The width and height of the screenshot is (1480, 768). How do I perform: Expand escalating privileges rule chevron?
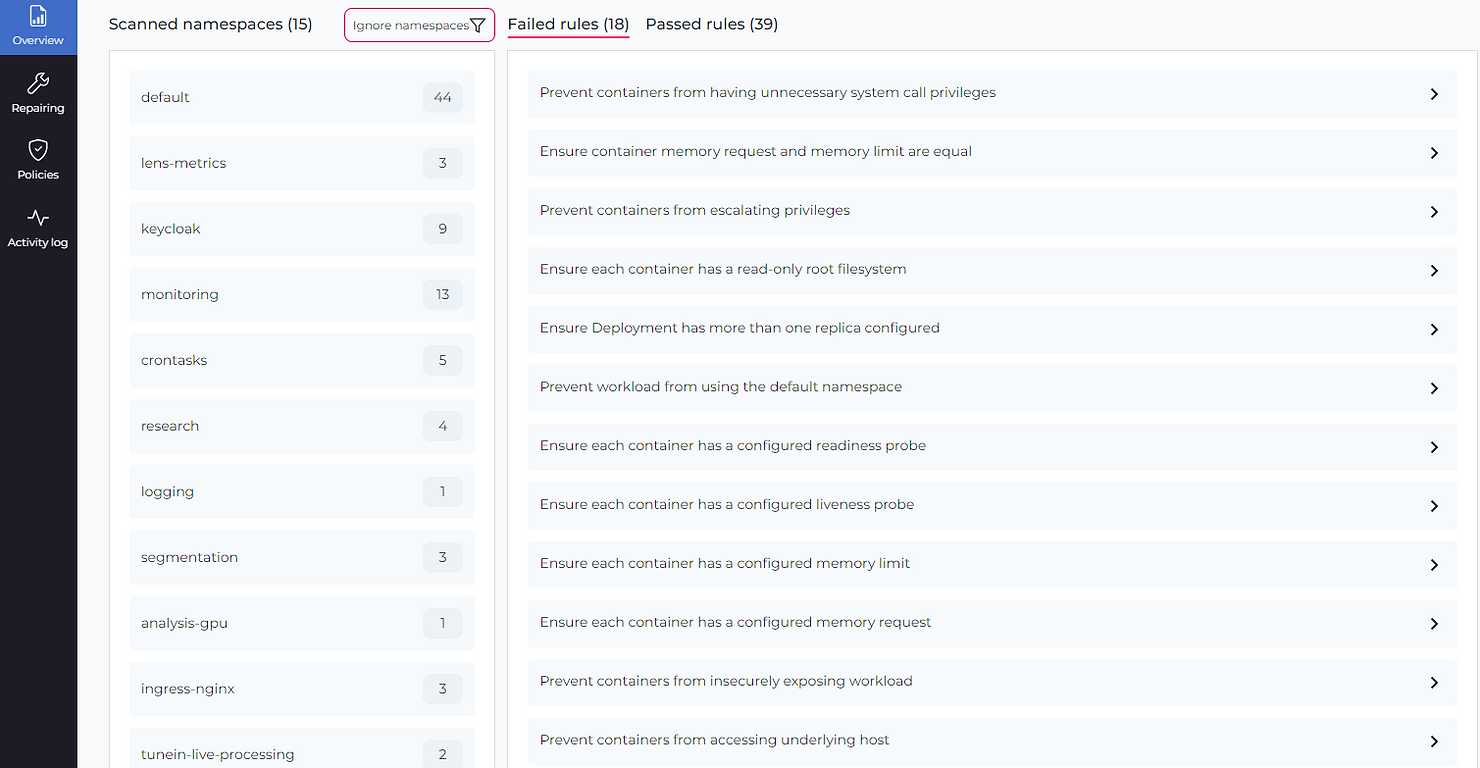click(x=1434, y=211)
